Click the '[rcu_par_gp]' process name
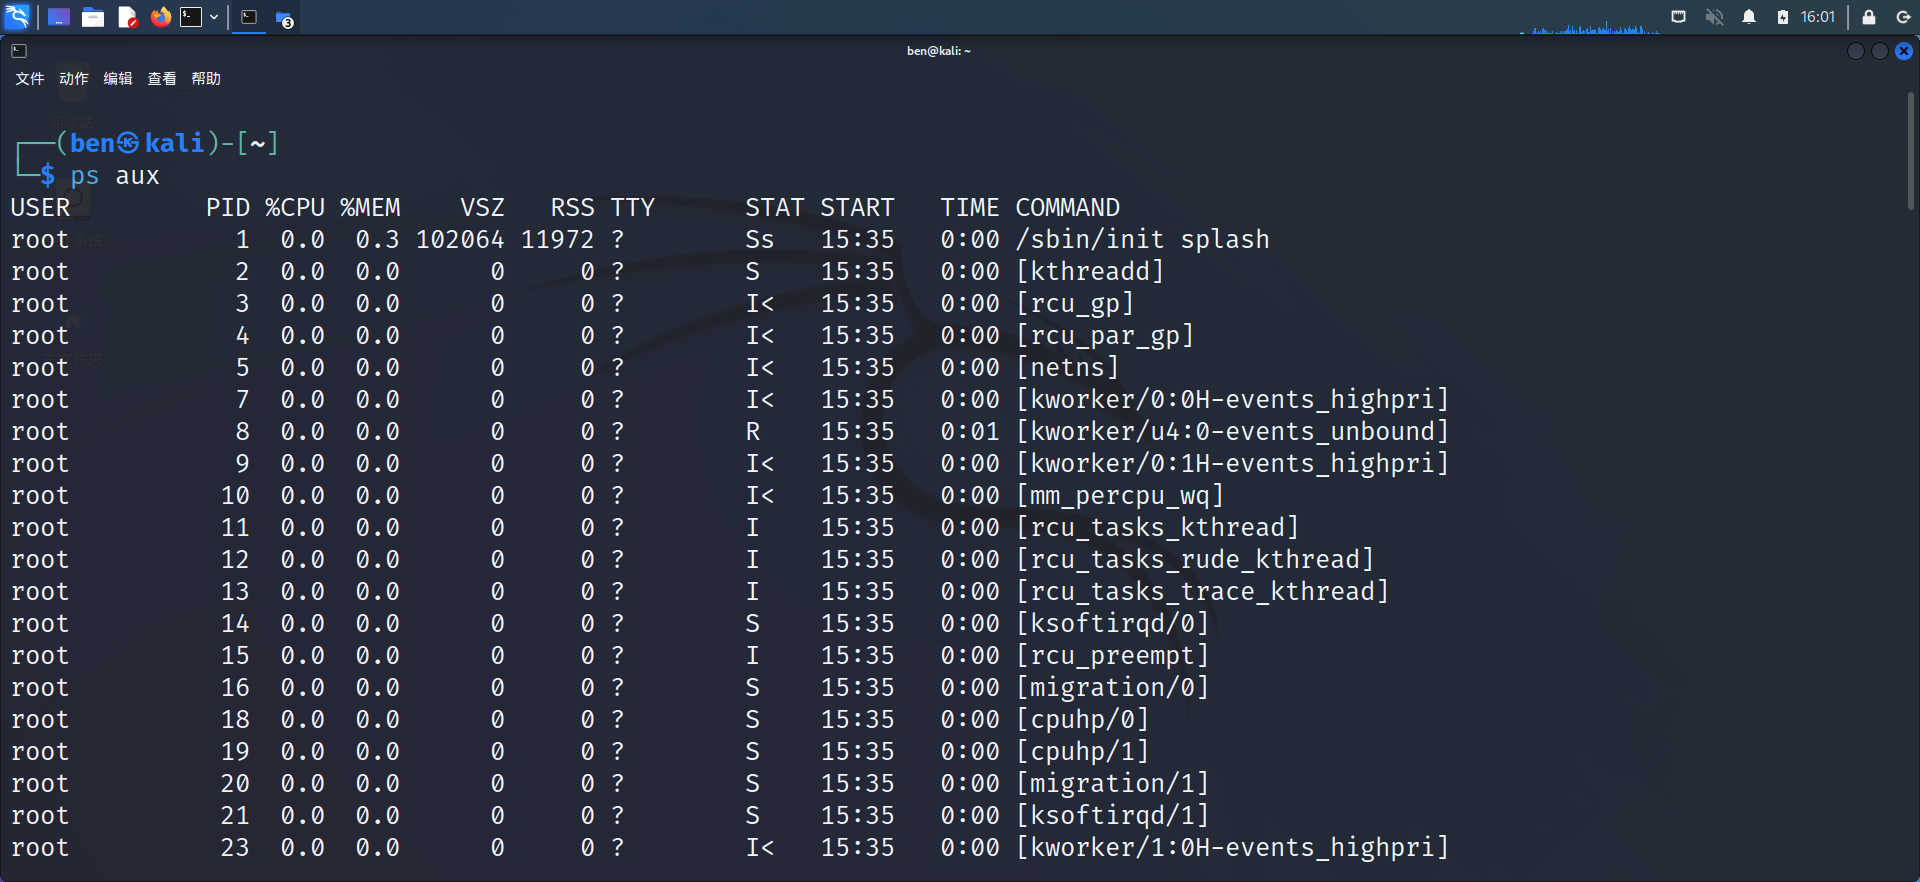 [x=1105, y=335]
